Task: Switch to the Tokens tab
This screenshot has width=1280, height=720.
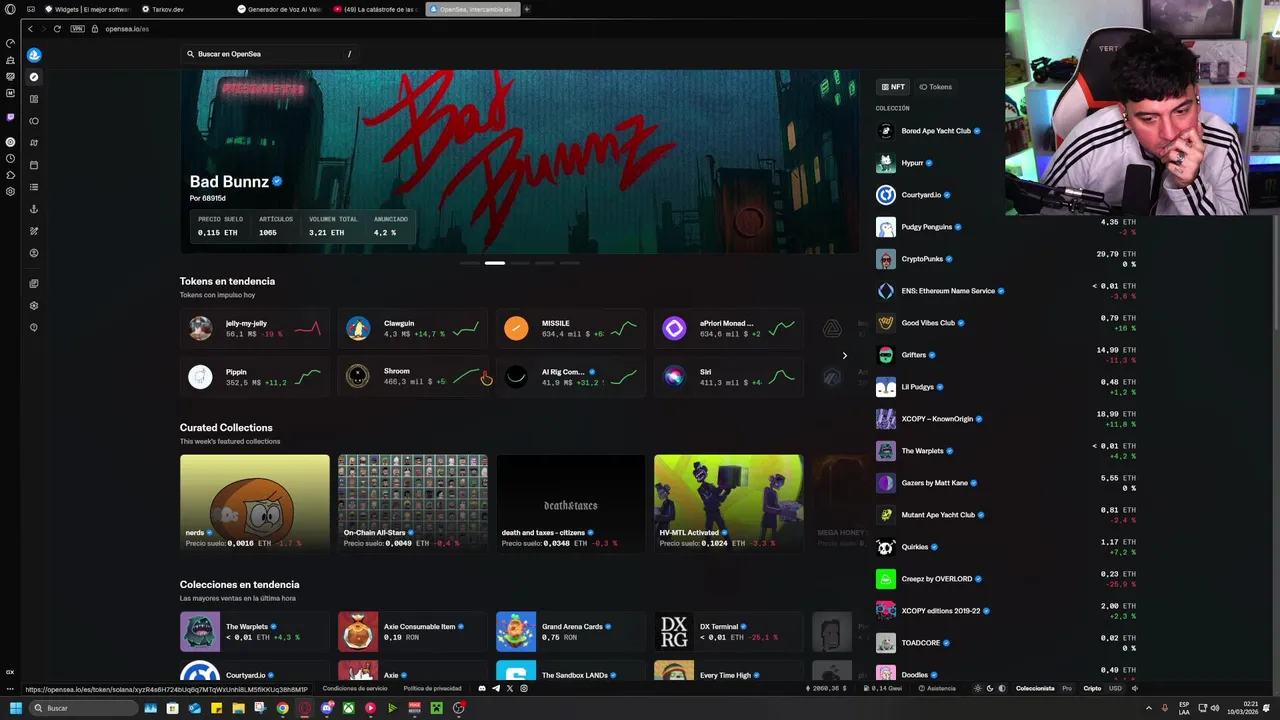Action: point(936,87)
